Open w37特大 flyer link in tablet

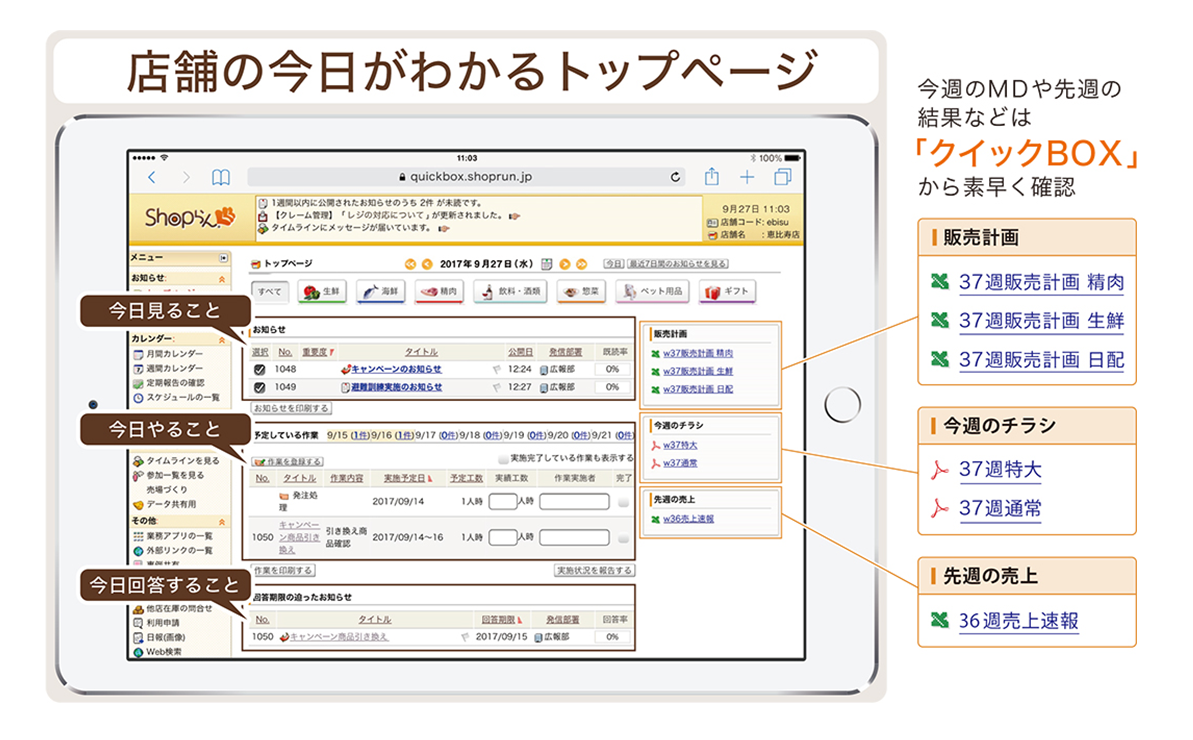[x=679, y=446]
